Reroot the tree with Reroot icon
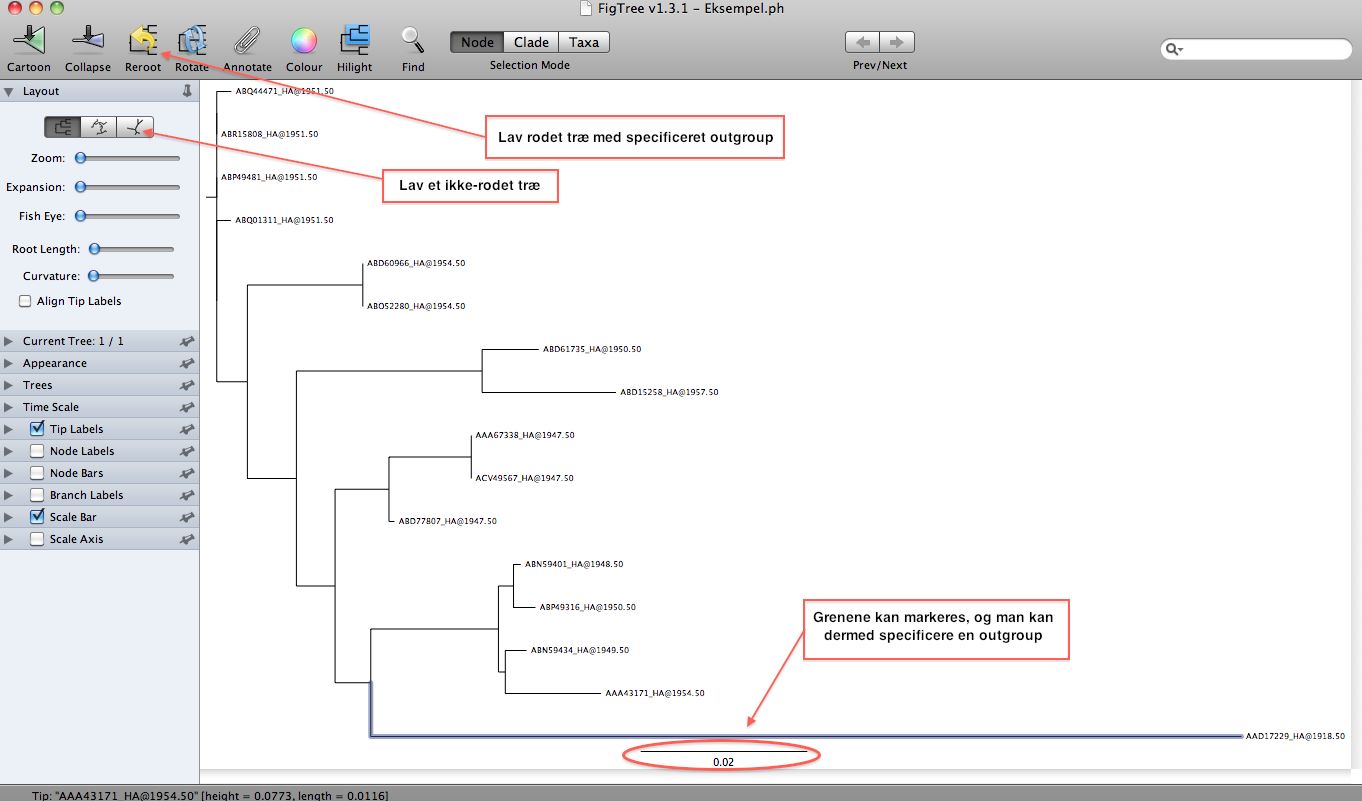1362x801 pixels. (x=143, y=41)
